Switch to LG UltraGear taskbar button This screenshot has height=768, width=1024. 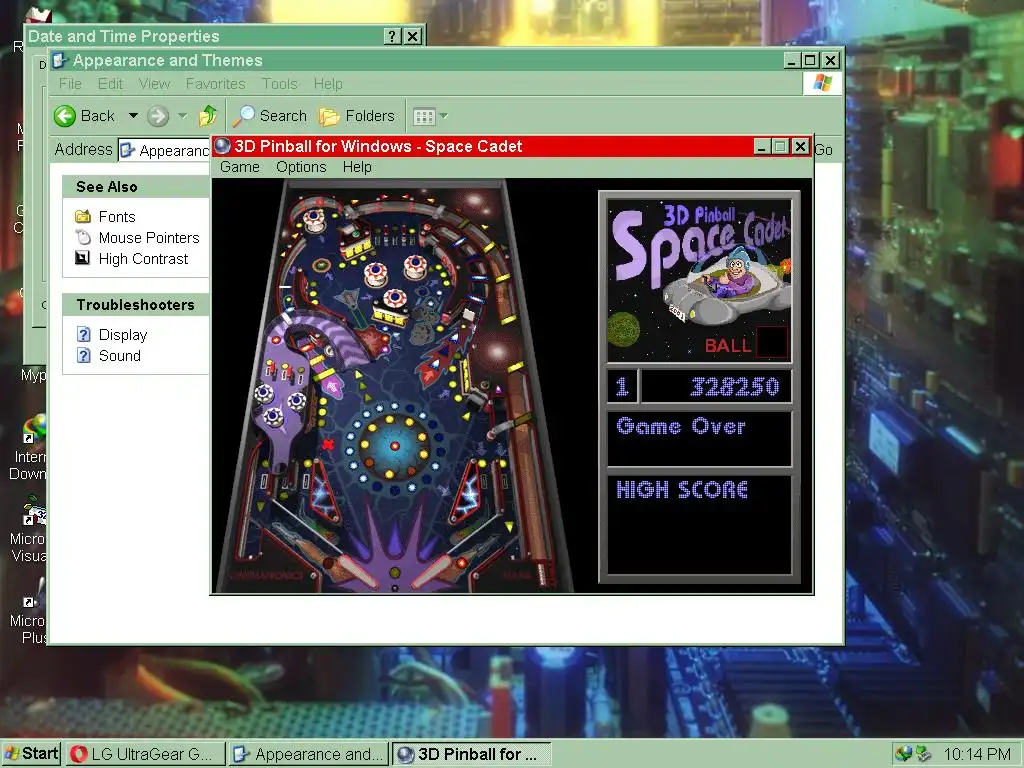tap(145, 754)
